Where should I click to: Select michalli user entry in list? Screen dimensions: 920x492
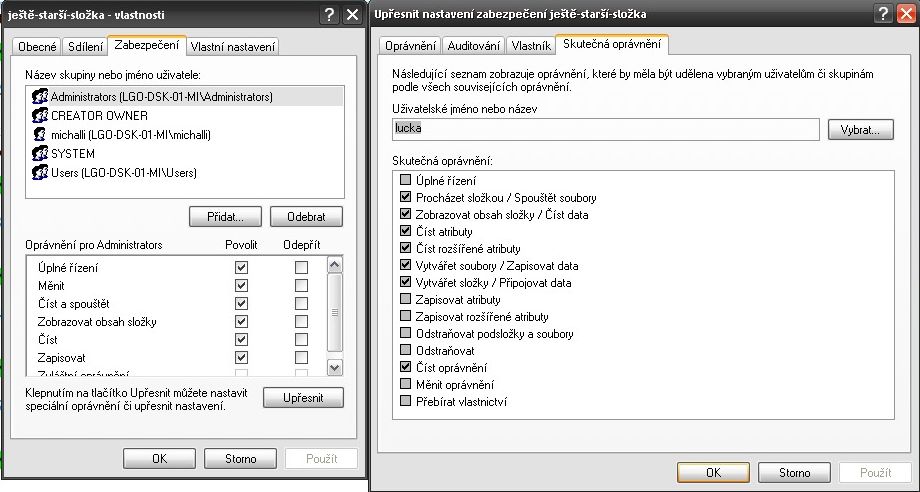click(x=185, y=134)
